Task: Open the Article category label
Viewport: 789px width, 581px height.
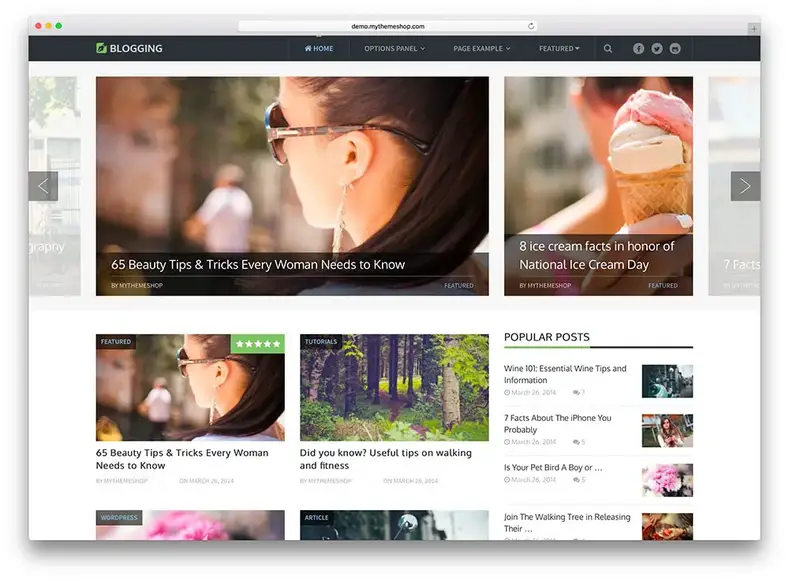Action: (317, 518)
